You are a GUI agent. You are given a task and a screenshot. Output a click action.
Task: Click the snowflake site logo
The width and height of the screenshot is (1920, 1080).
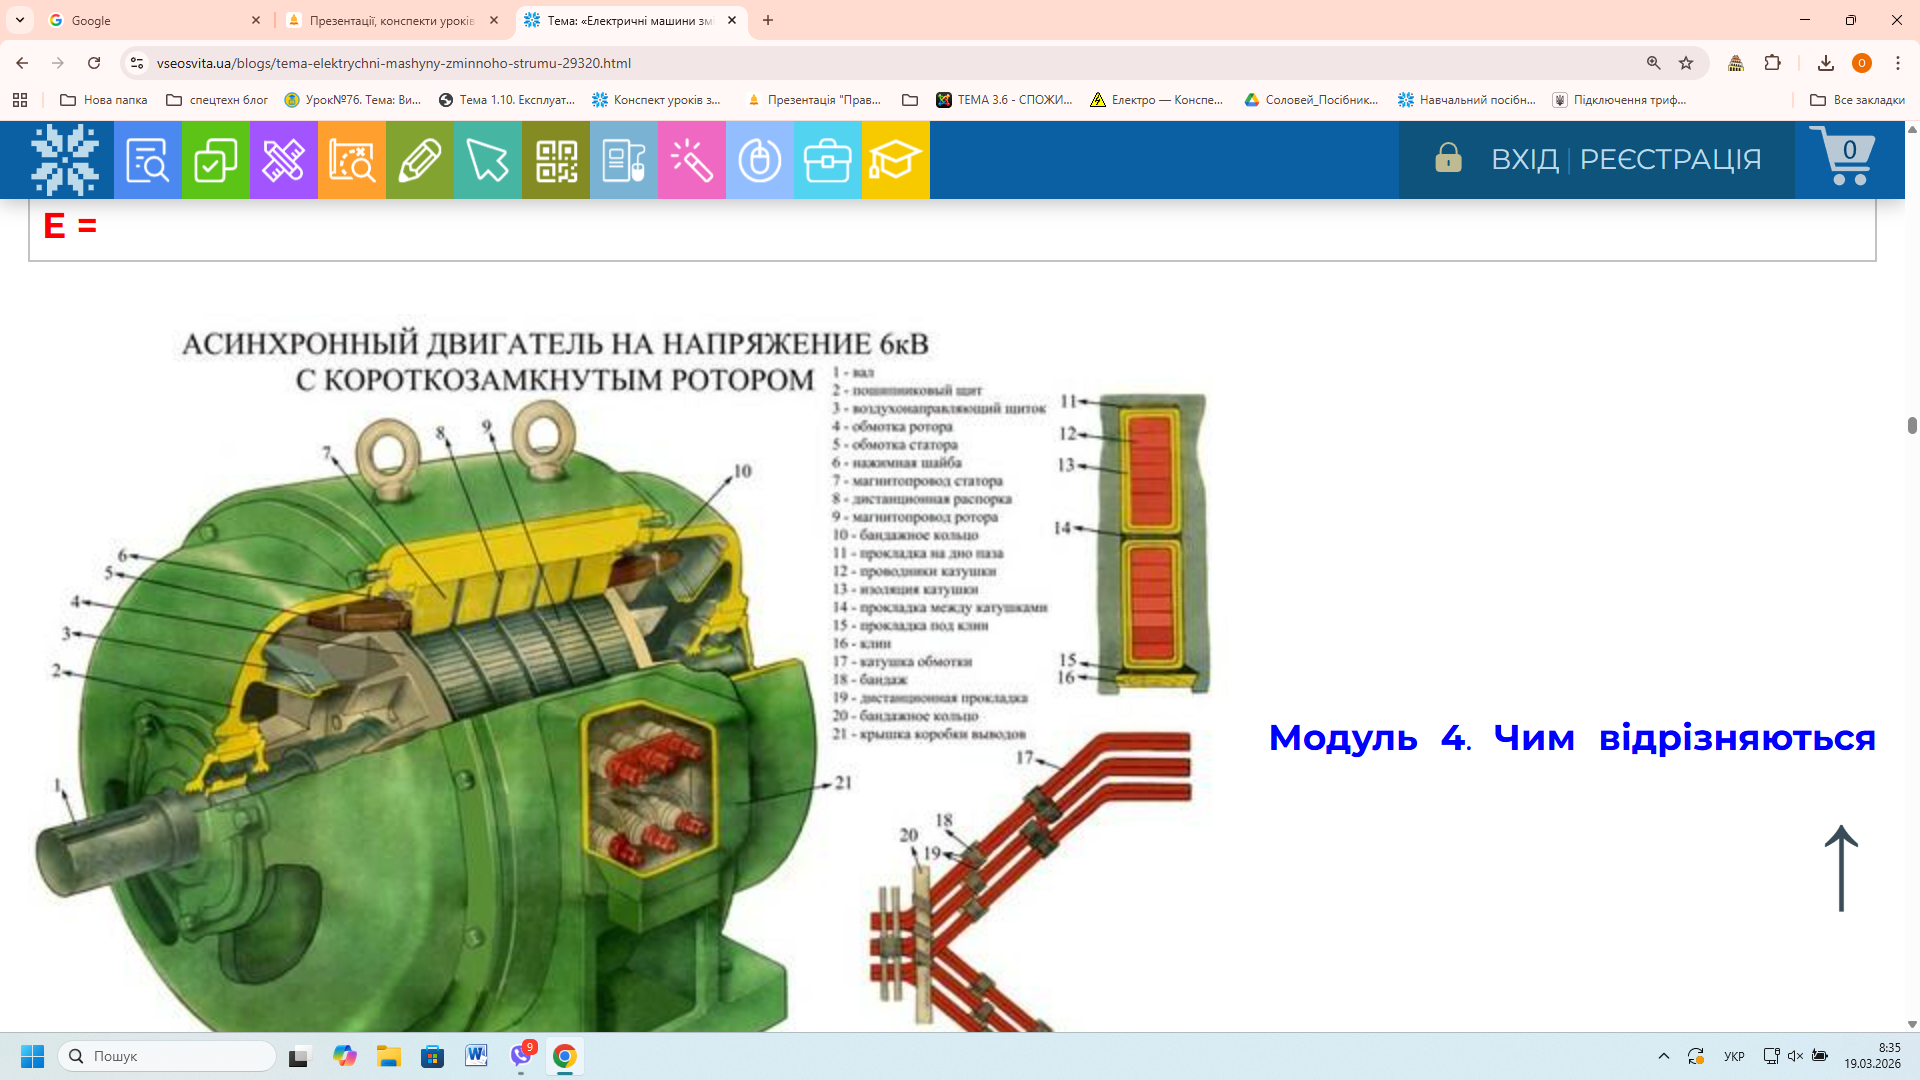[x=65, y=160]
